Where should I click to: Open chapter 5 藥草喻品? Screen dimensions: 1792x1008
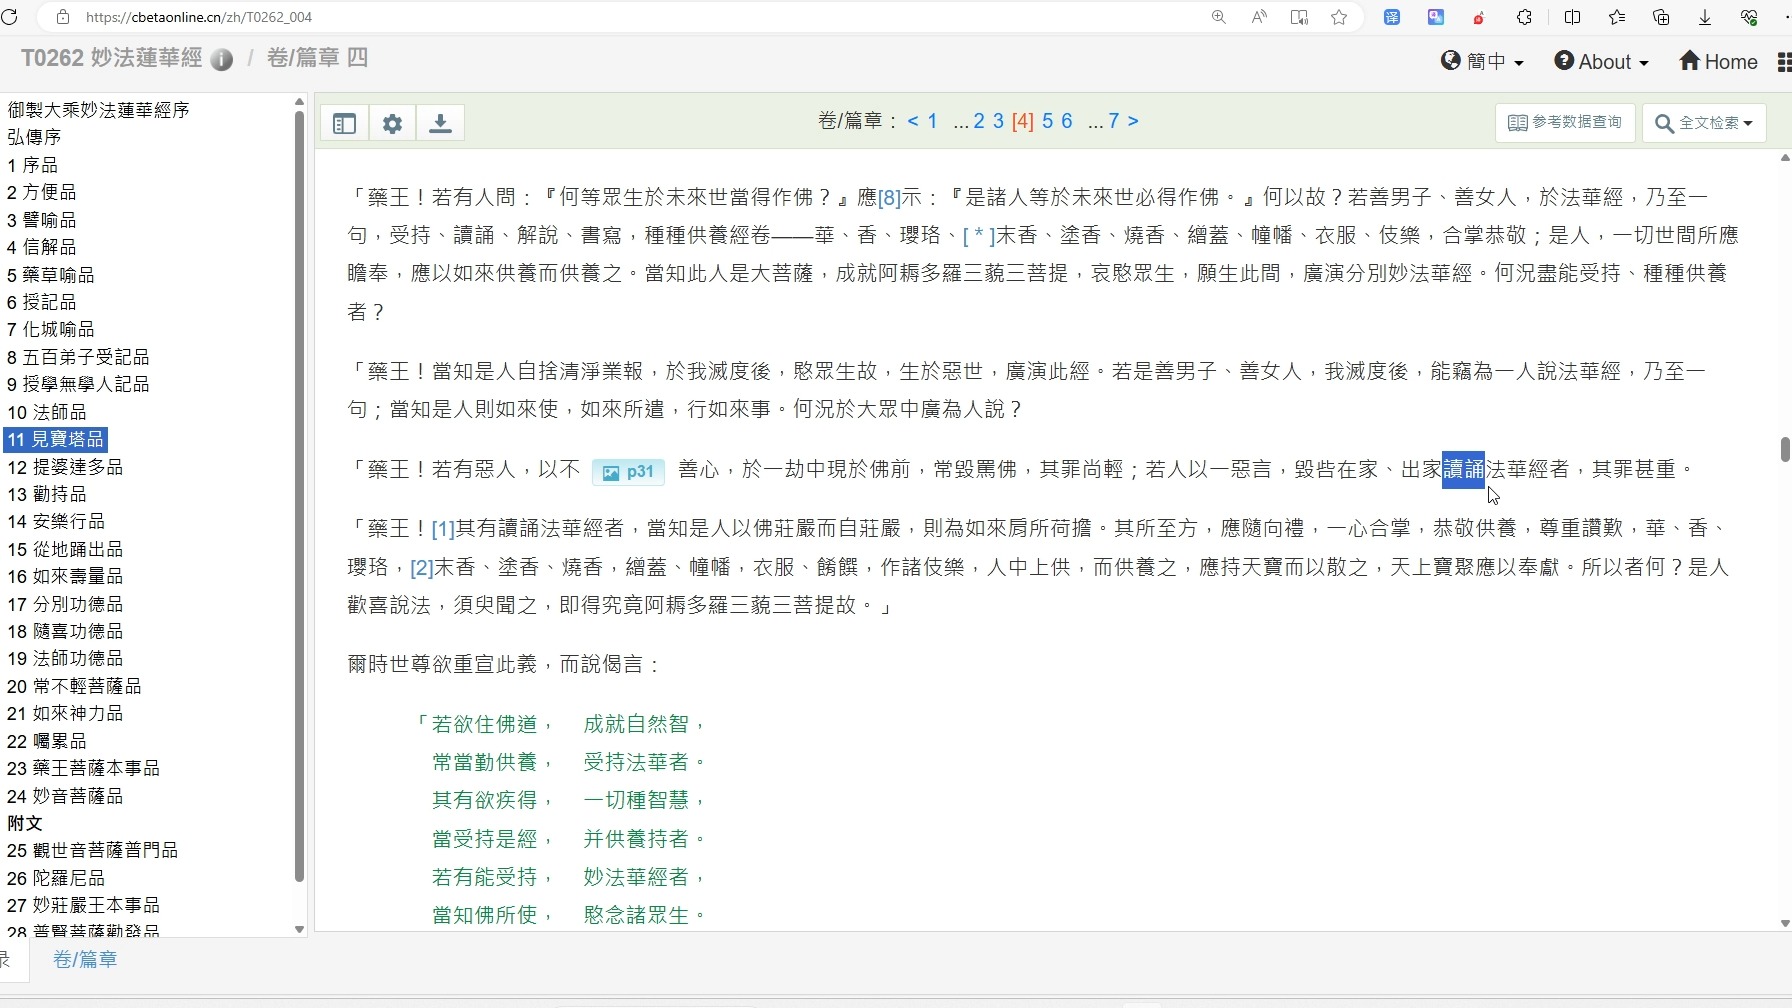pyautogui.click(x=51, y=275)
